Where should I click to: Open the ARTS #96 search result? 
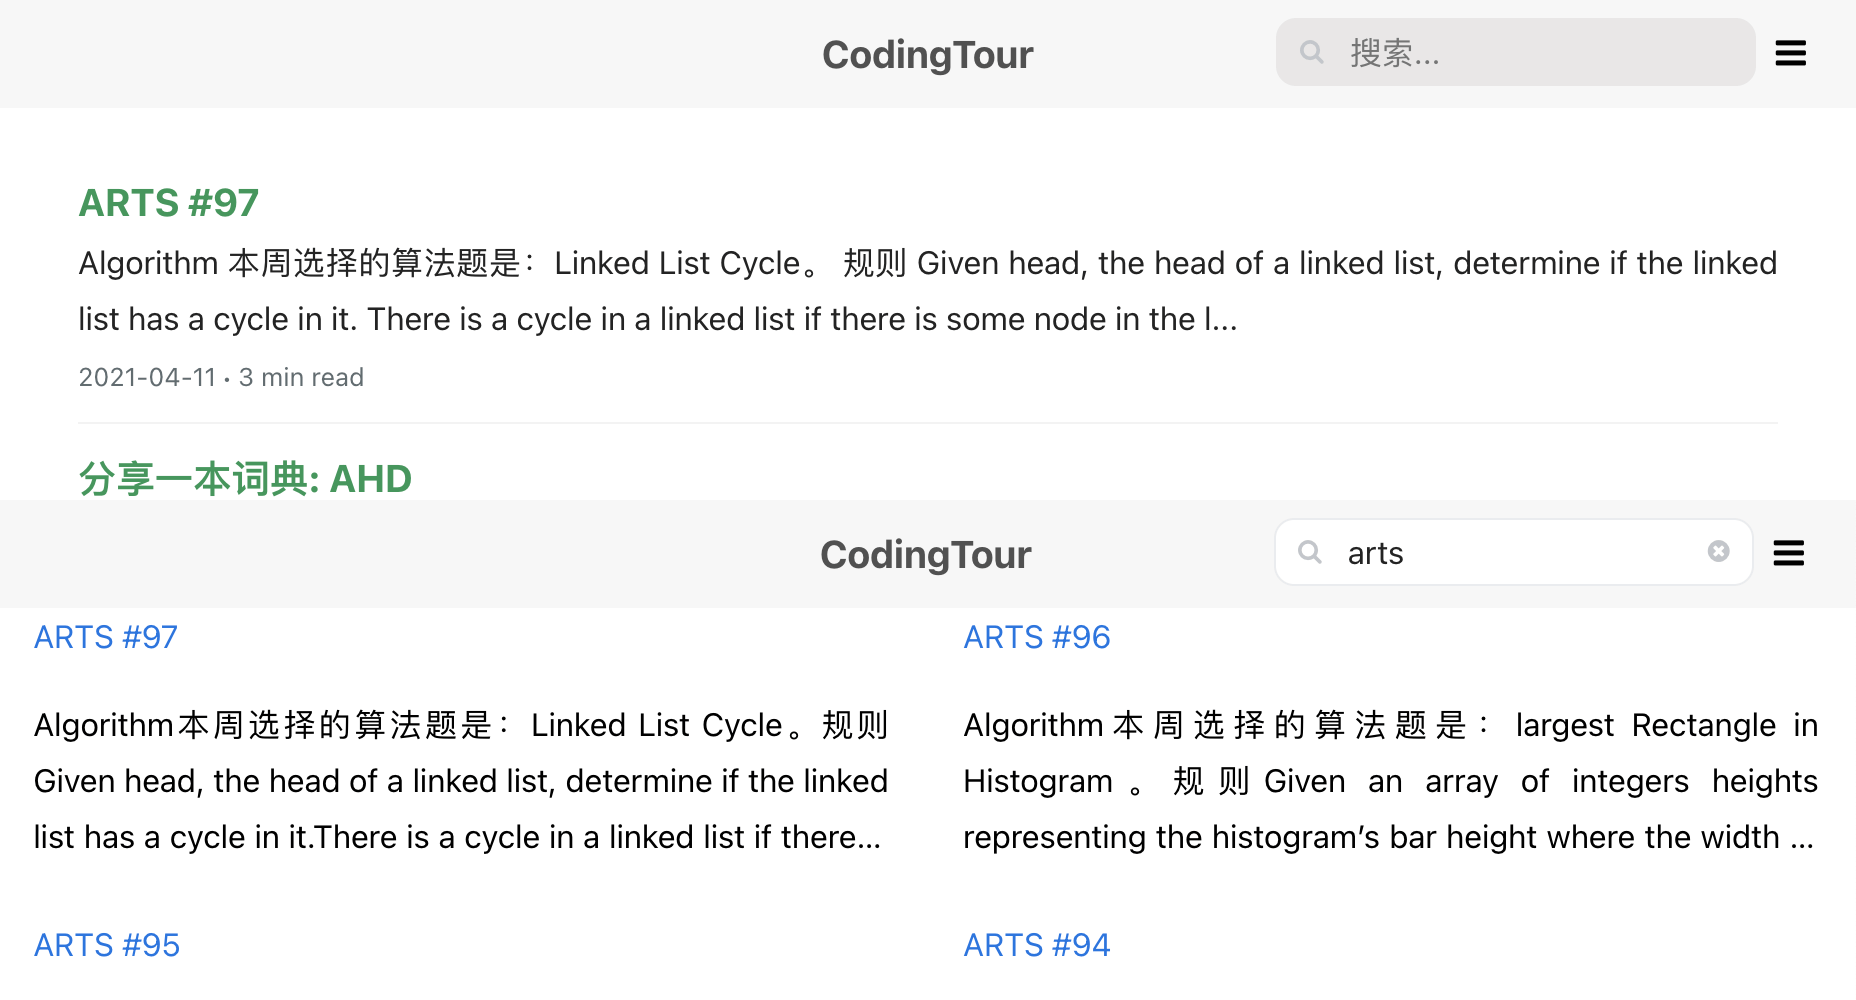(x=1036, y=637)
